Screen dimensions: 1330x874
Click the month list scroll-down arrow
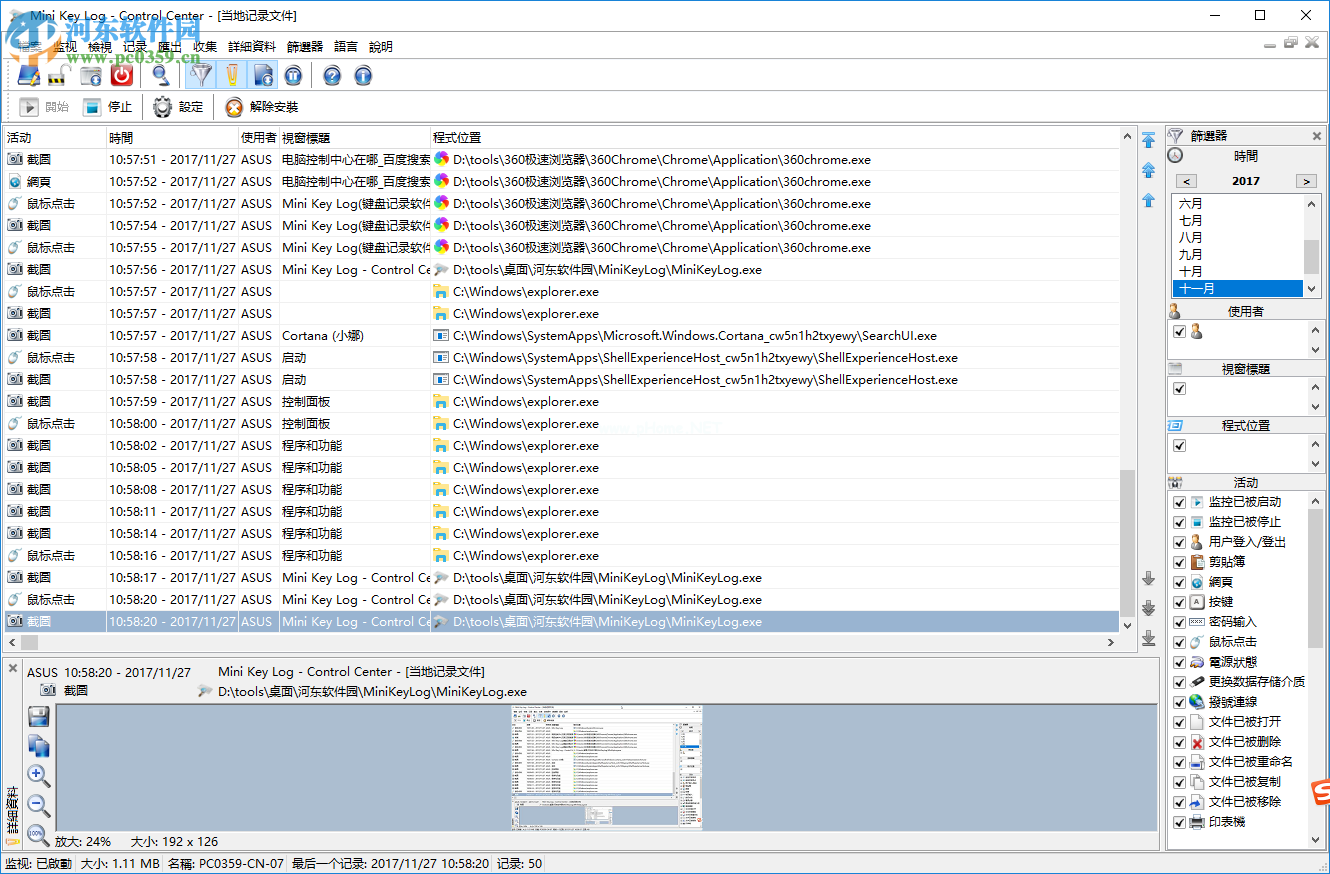[1313, 289]
